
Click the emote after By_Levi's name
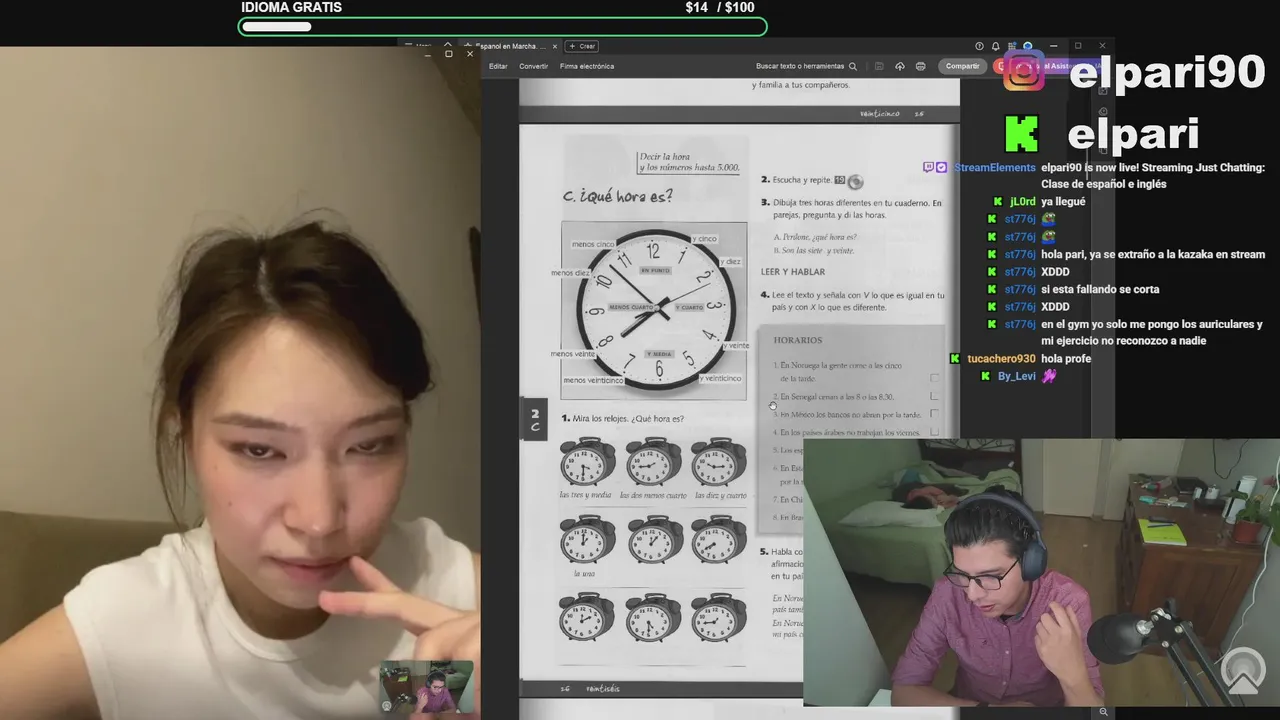click(x=1049, y=376)
